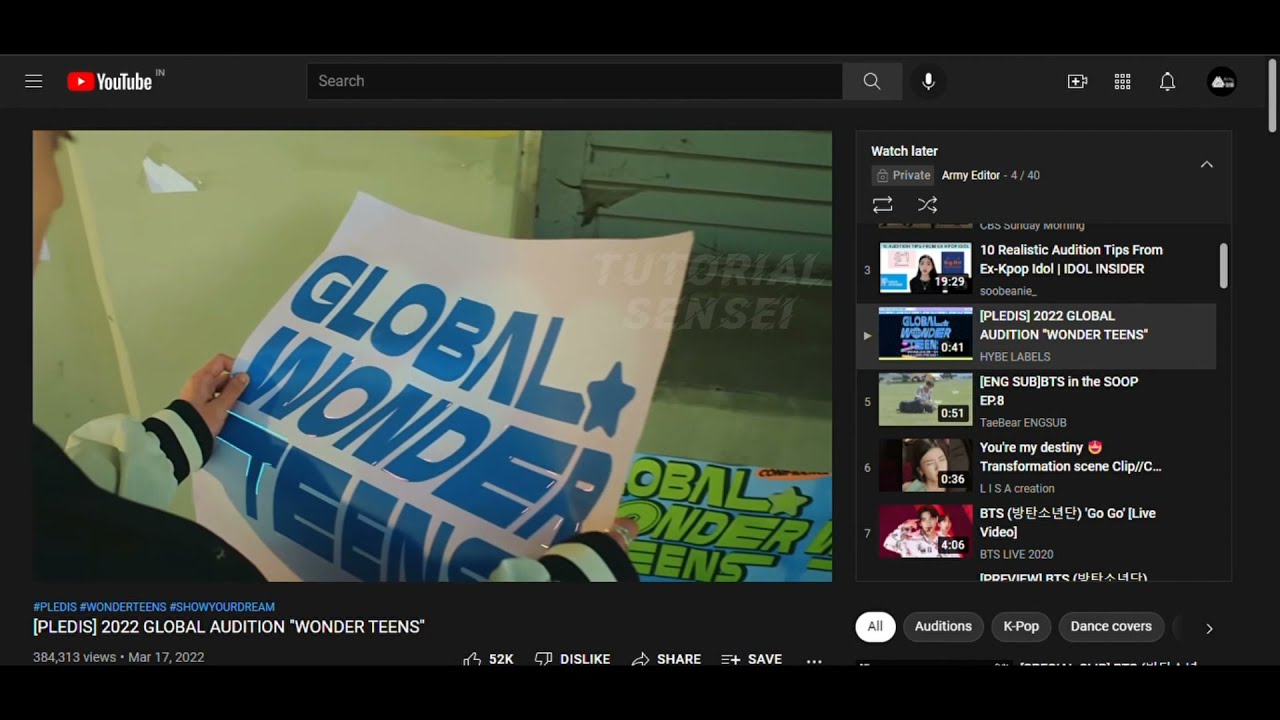Click 'L I S A creation' channel name
Screen dimensions: 1280x720
pos(1017,489)
